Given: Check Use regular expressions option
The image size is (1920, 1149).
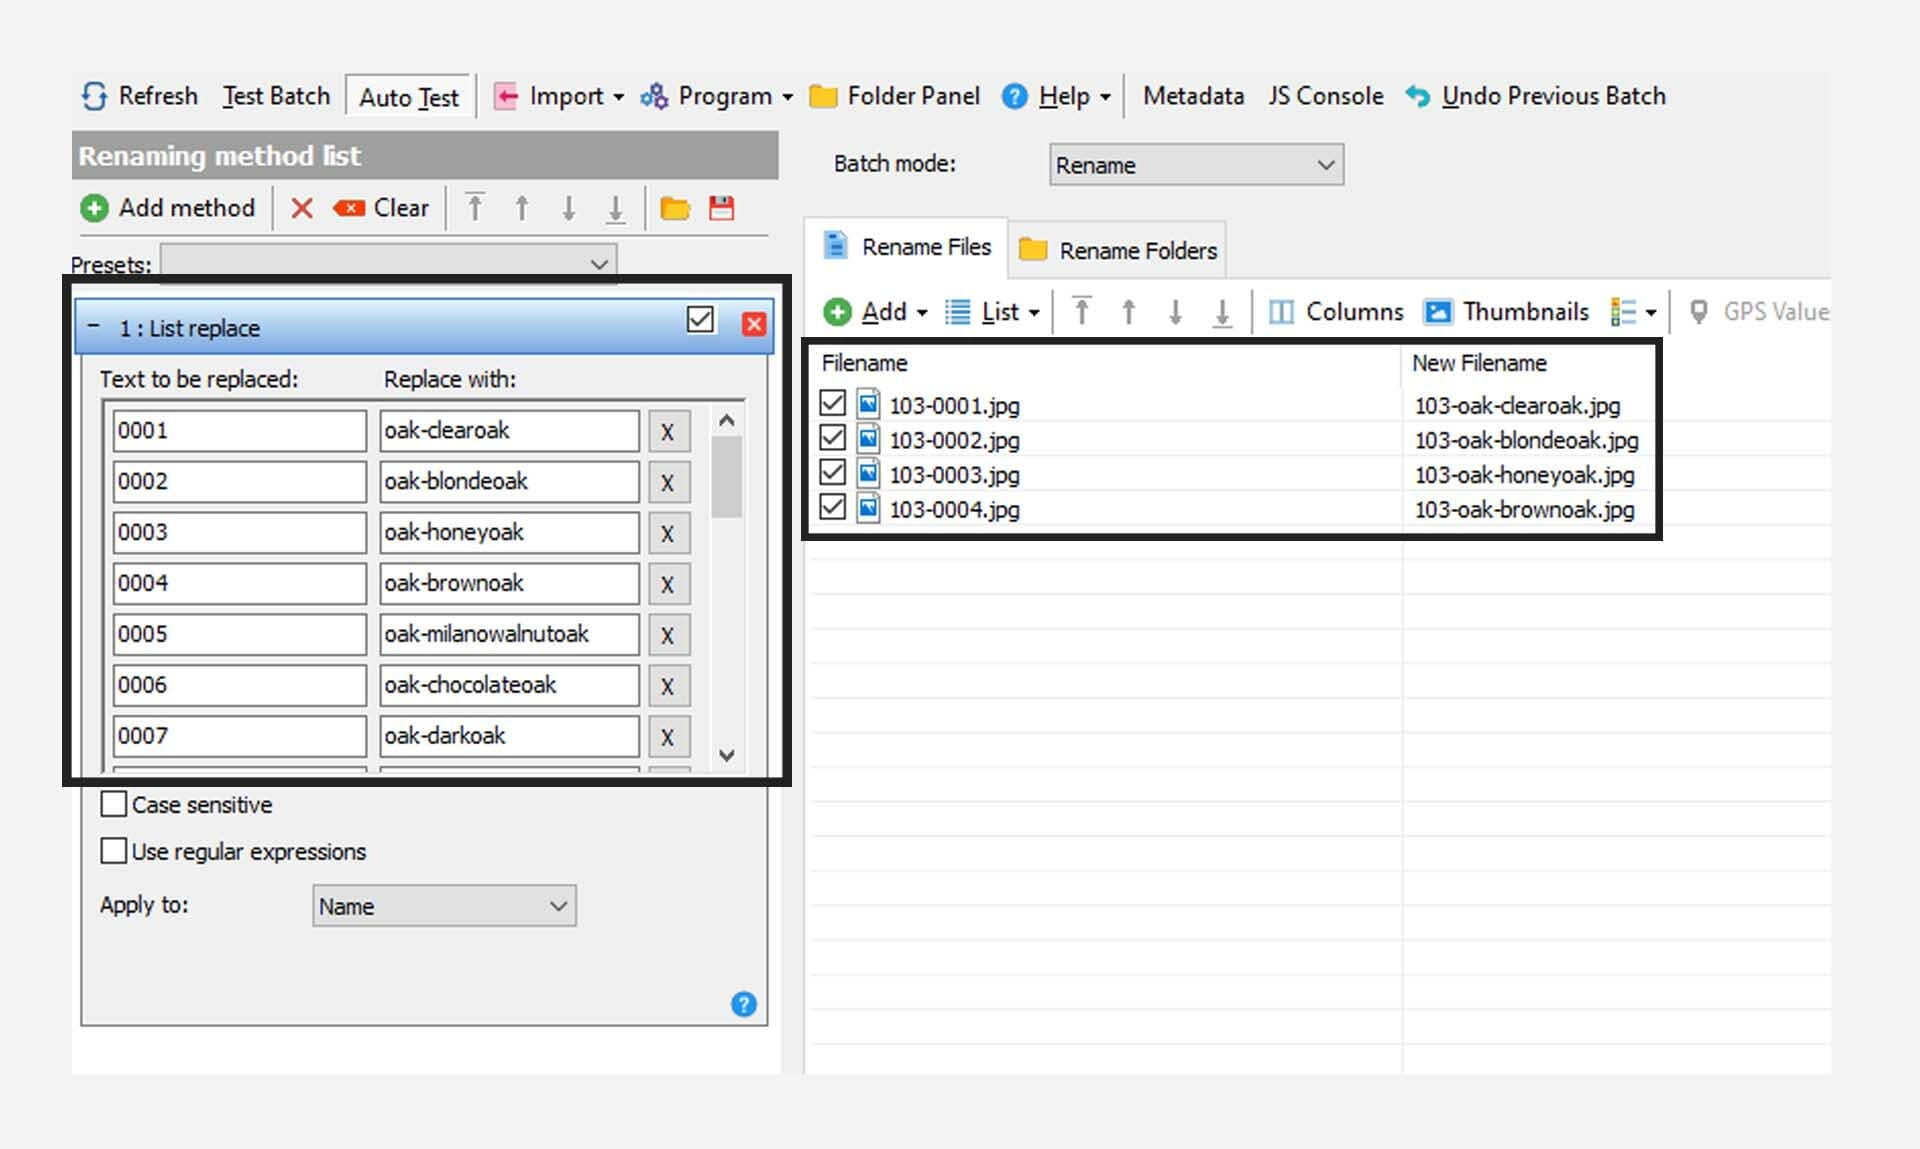Looking at the screenshot, I should pos(114,851).
